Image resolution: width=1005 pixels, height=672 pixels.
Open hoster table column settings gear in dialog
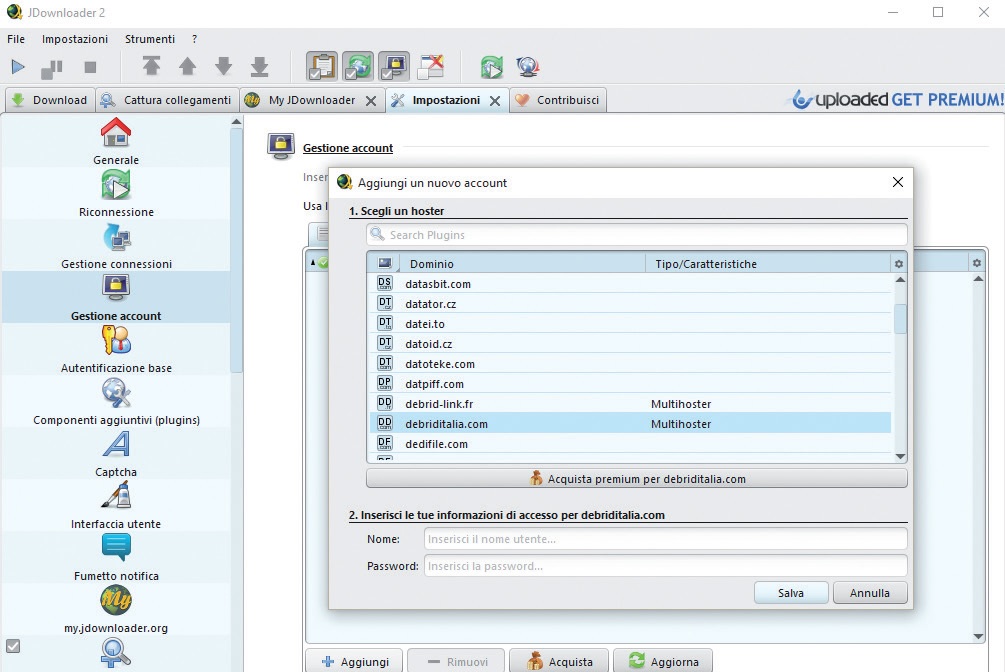pos(899,264)
